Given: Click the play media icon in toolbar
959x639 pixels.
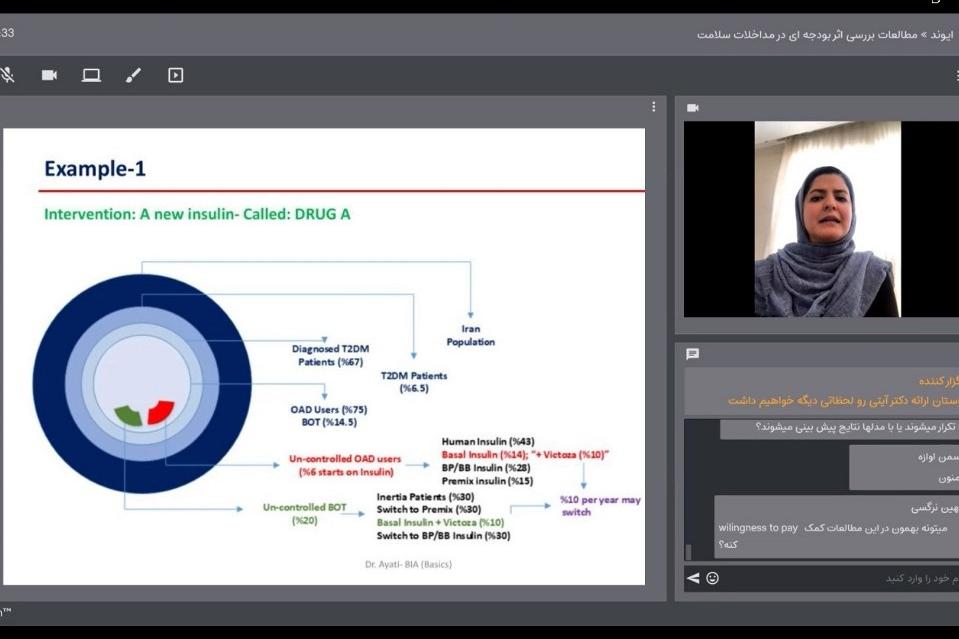Looking at the screenshot, I should [176, 75].
